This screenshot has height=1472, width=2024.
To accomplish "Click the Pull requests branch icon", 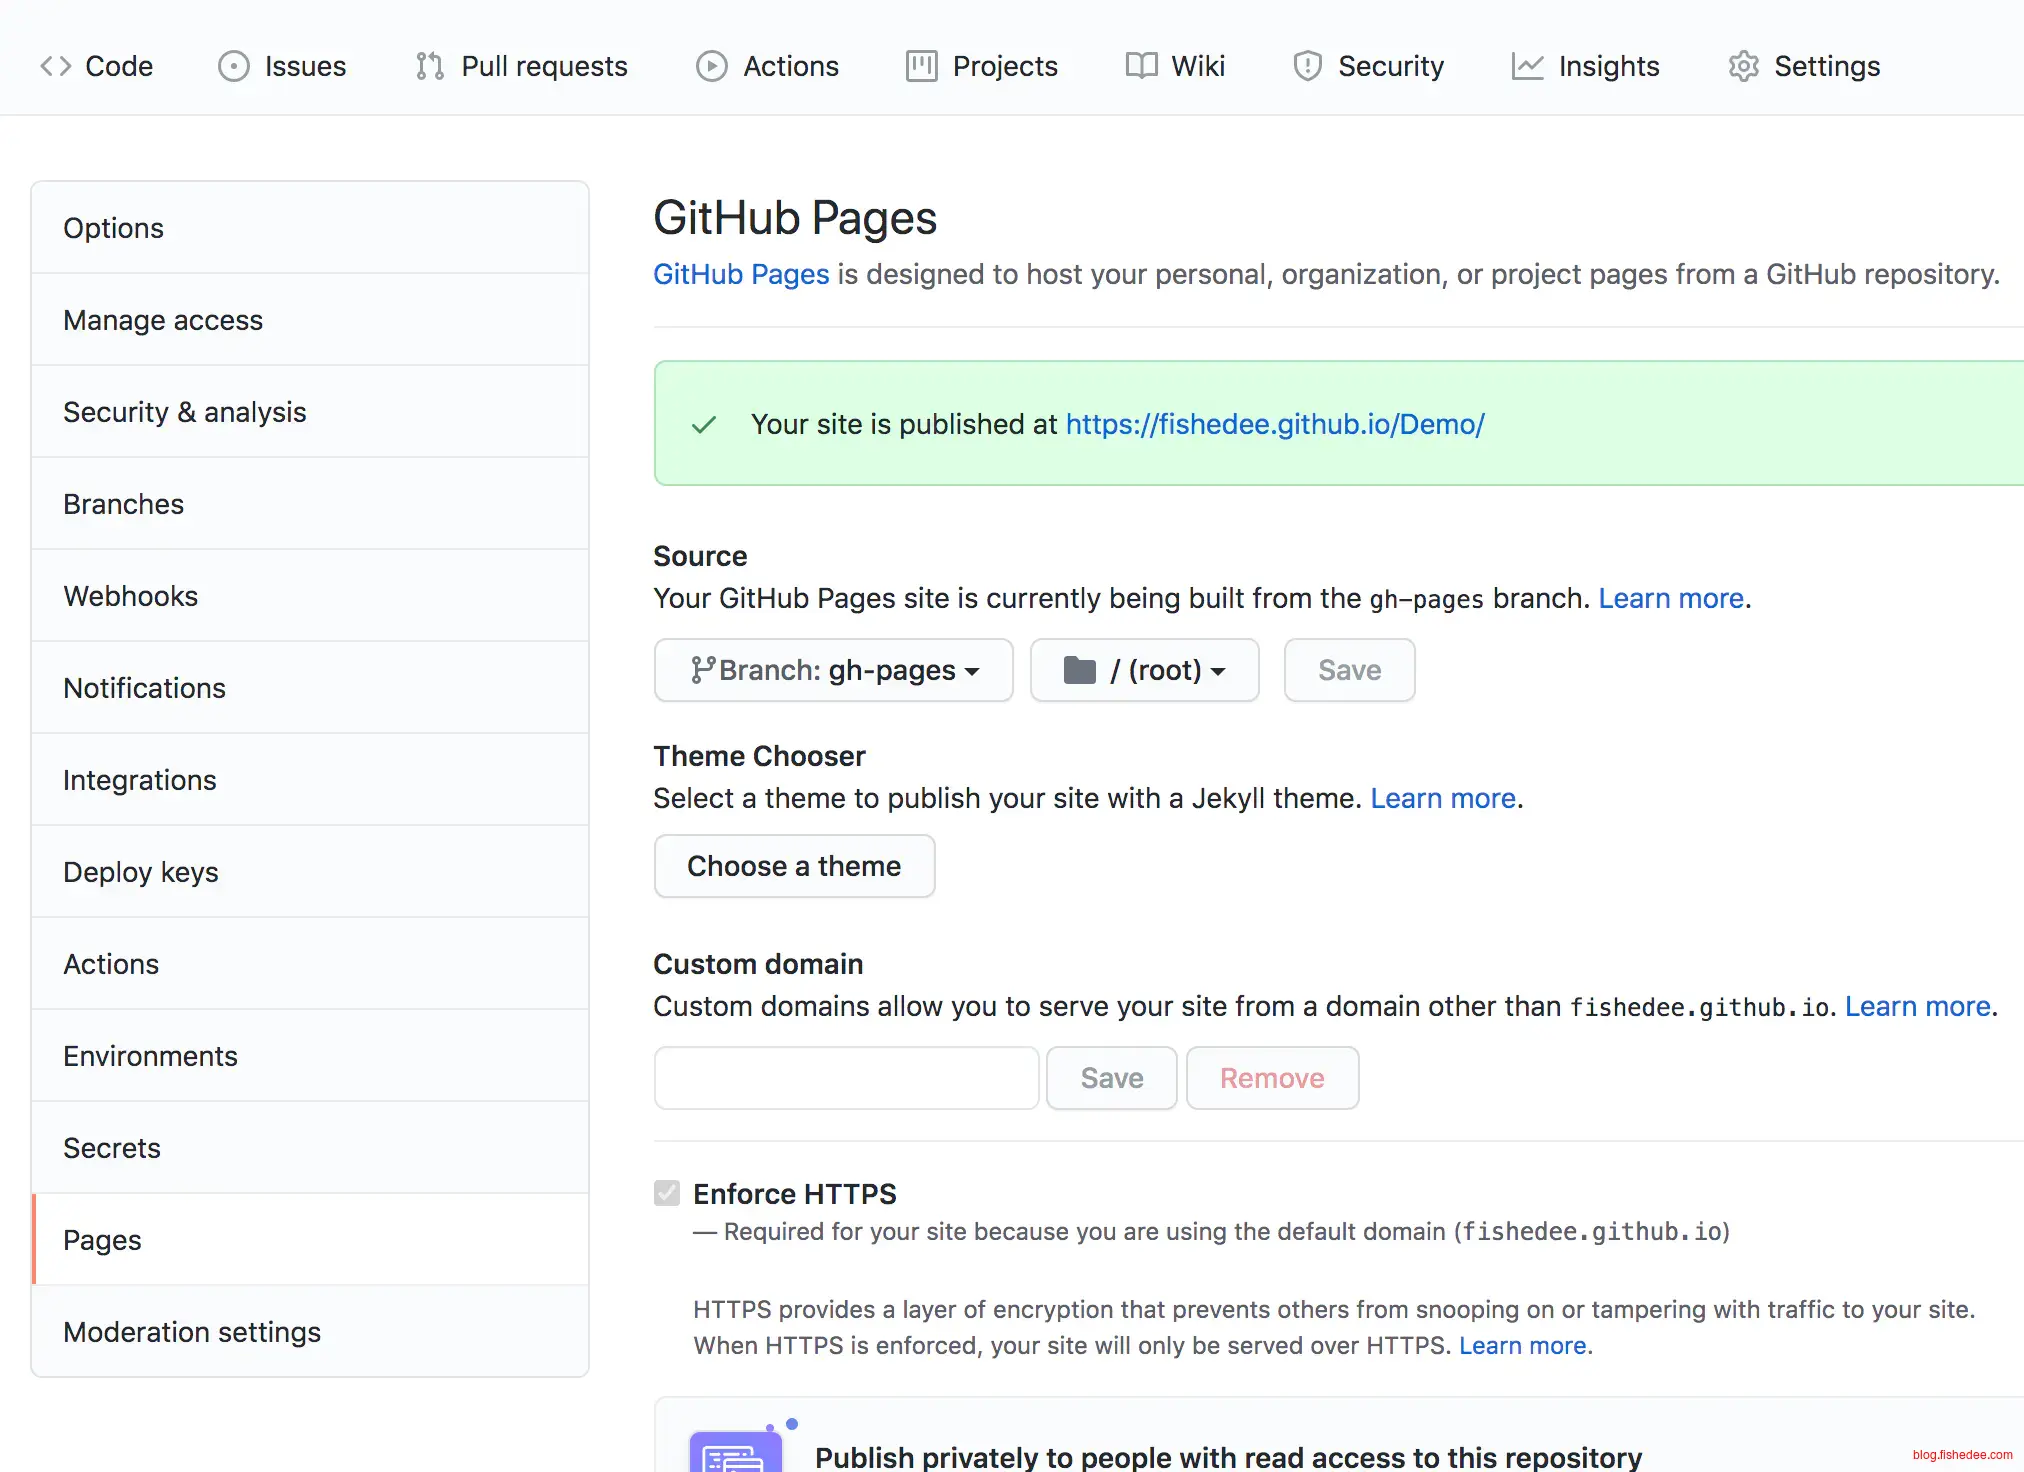I will tap(430, 66).
